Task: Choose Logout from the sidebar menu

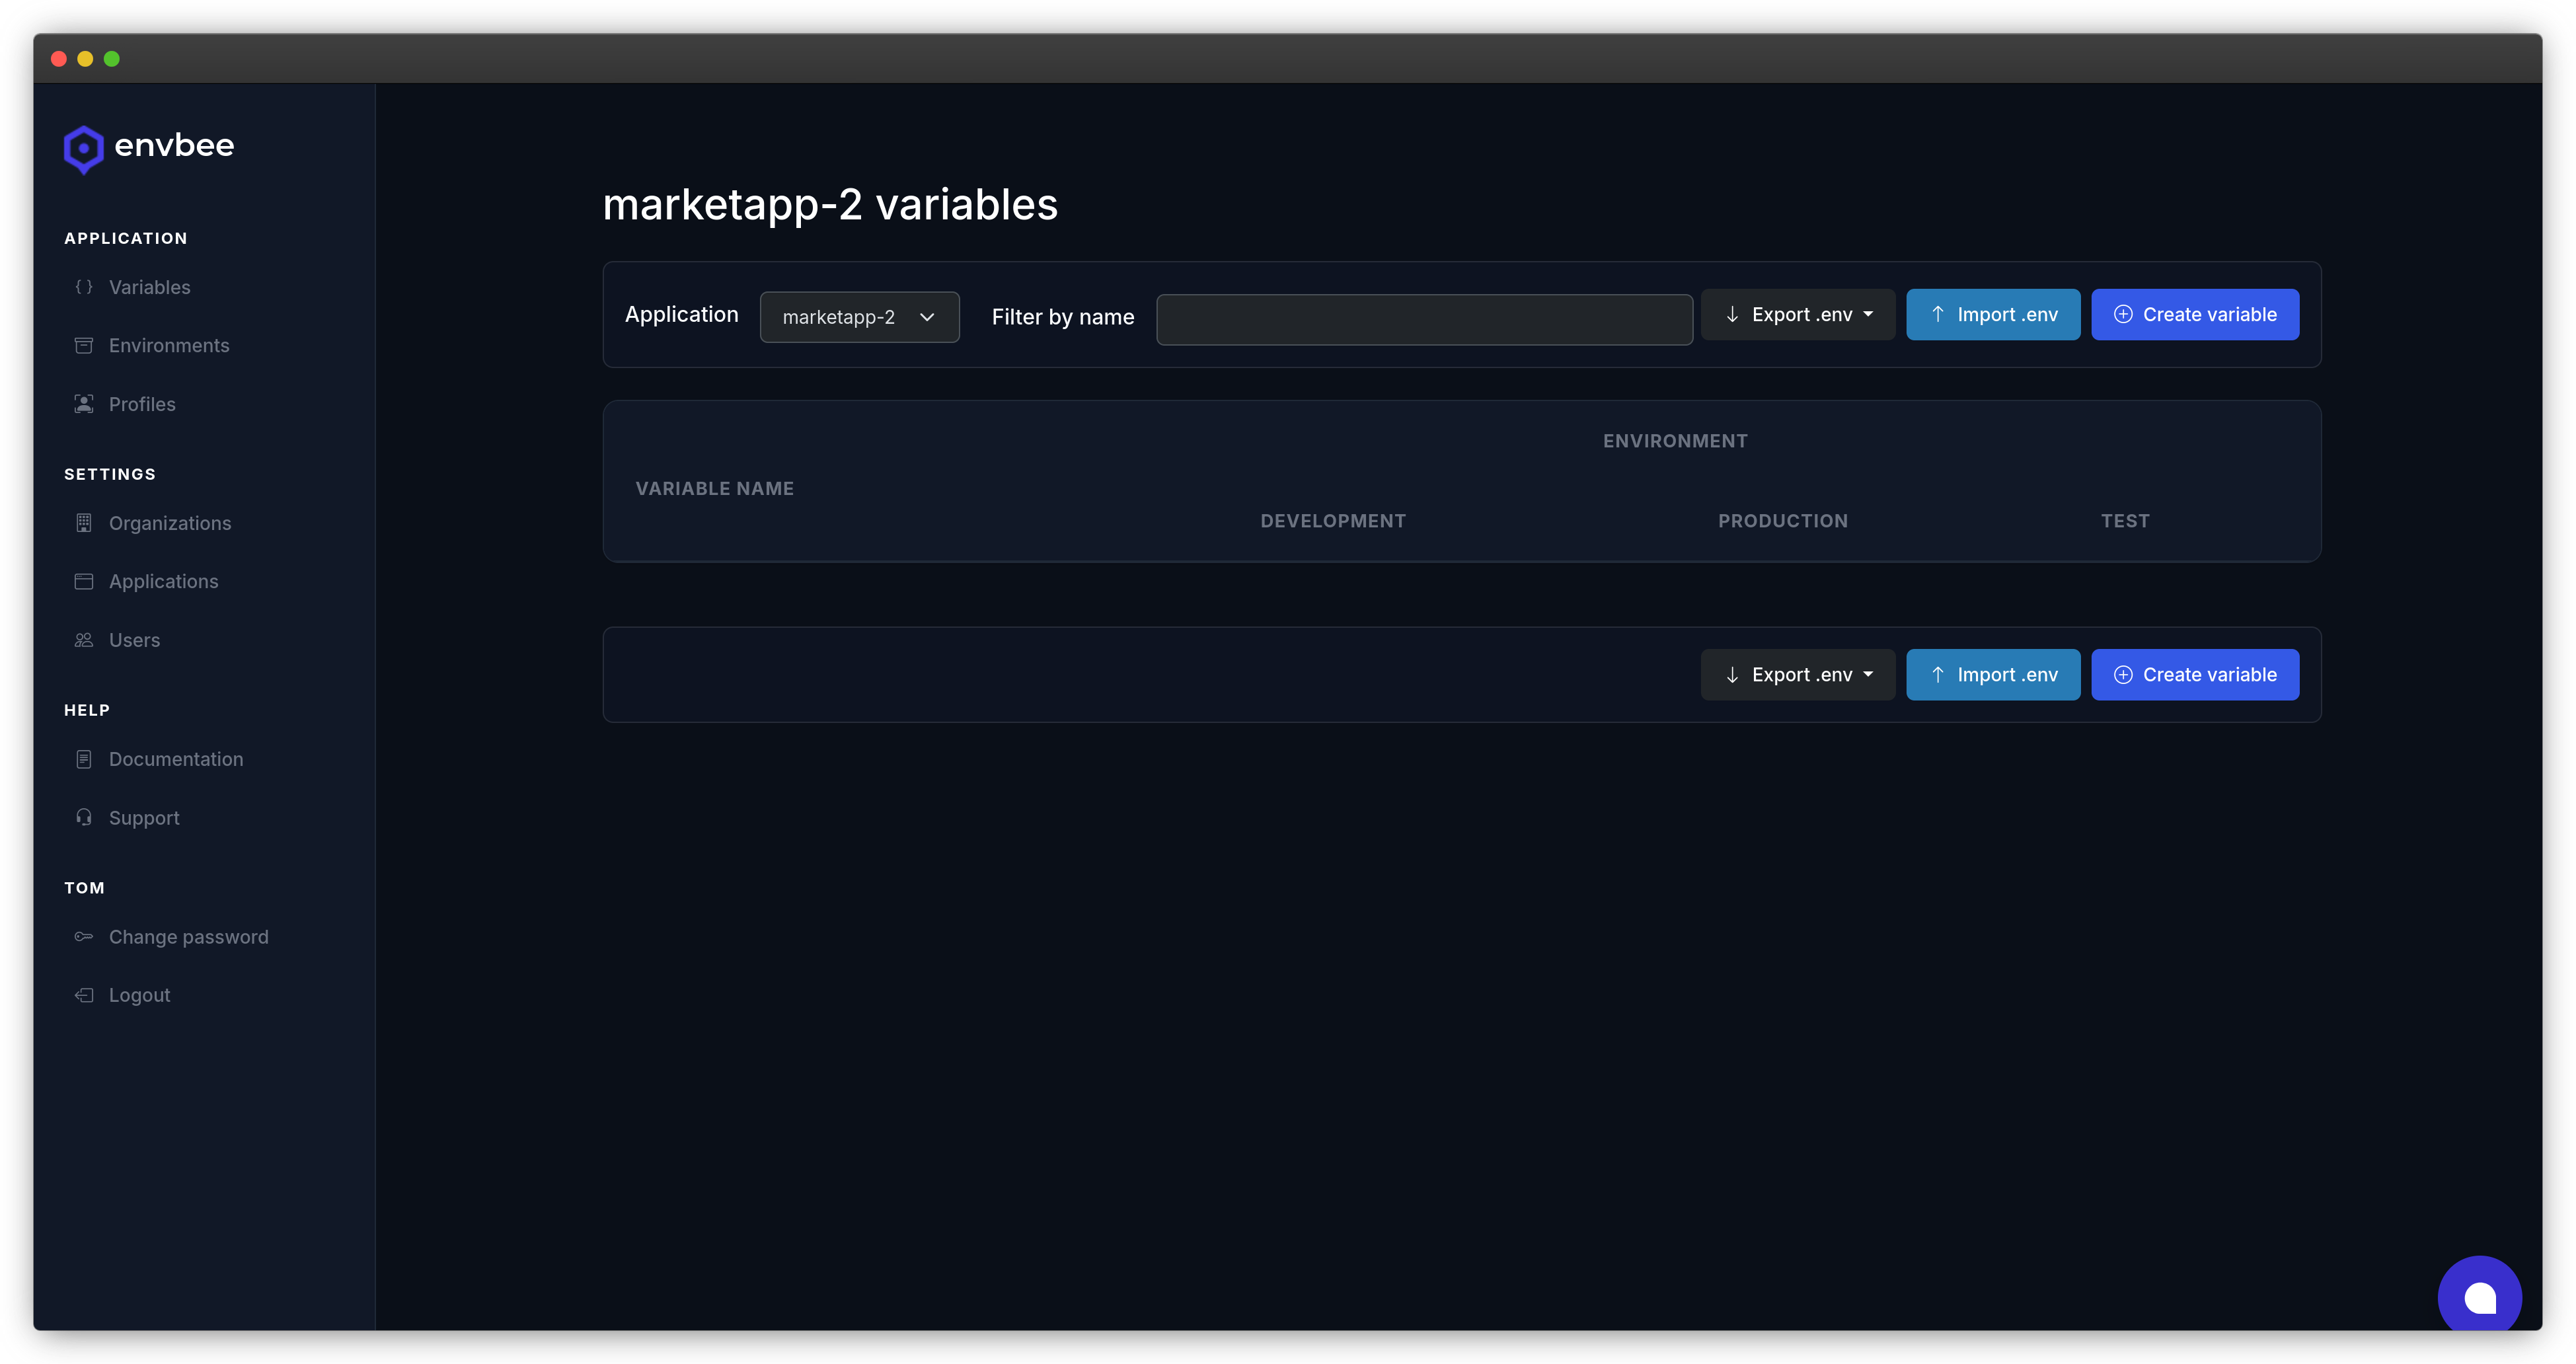Action: [139, 994]
